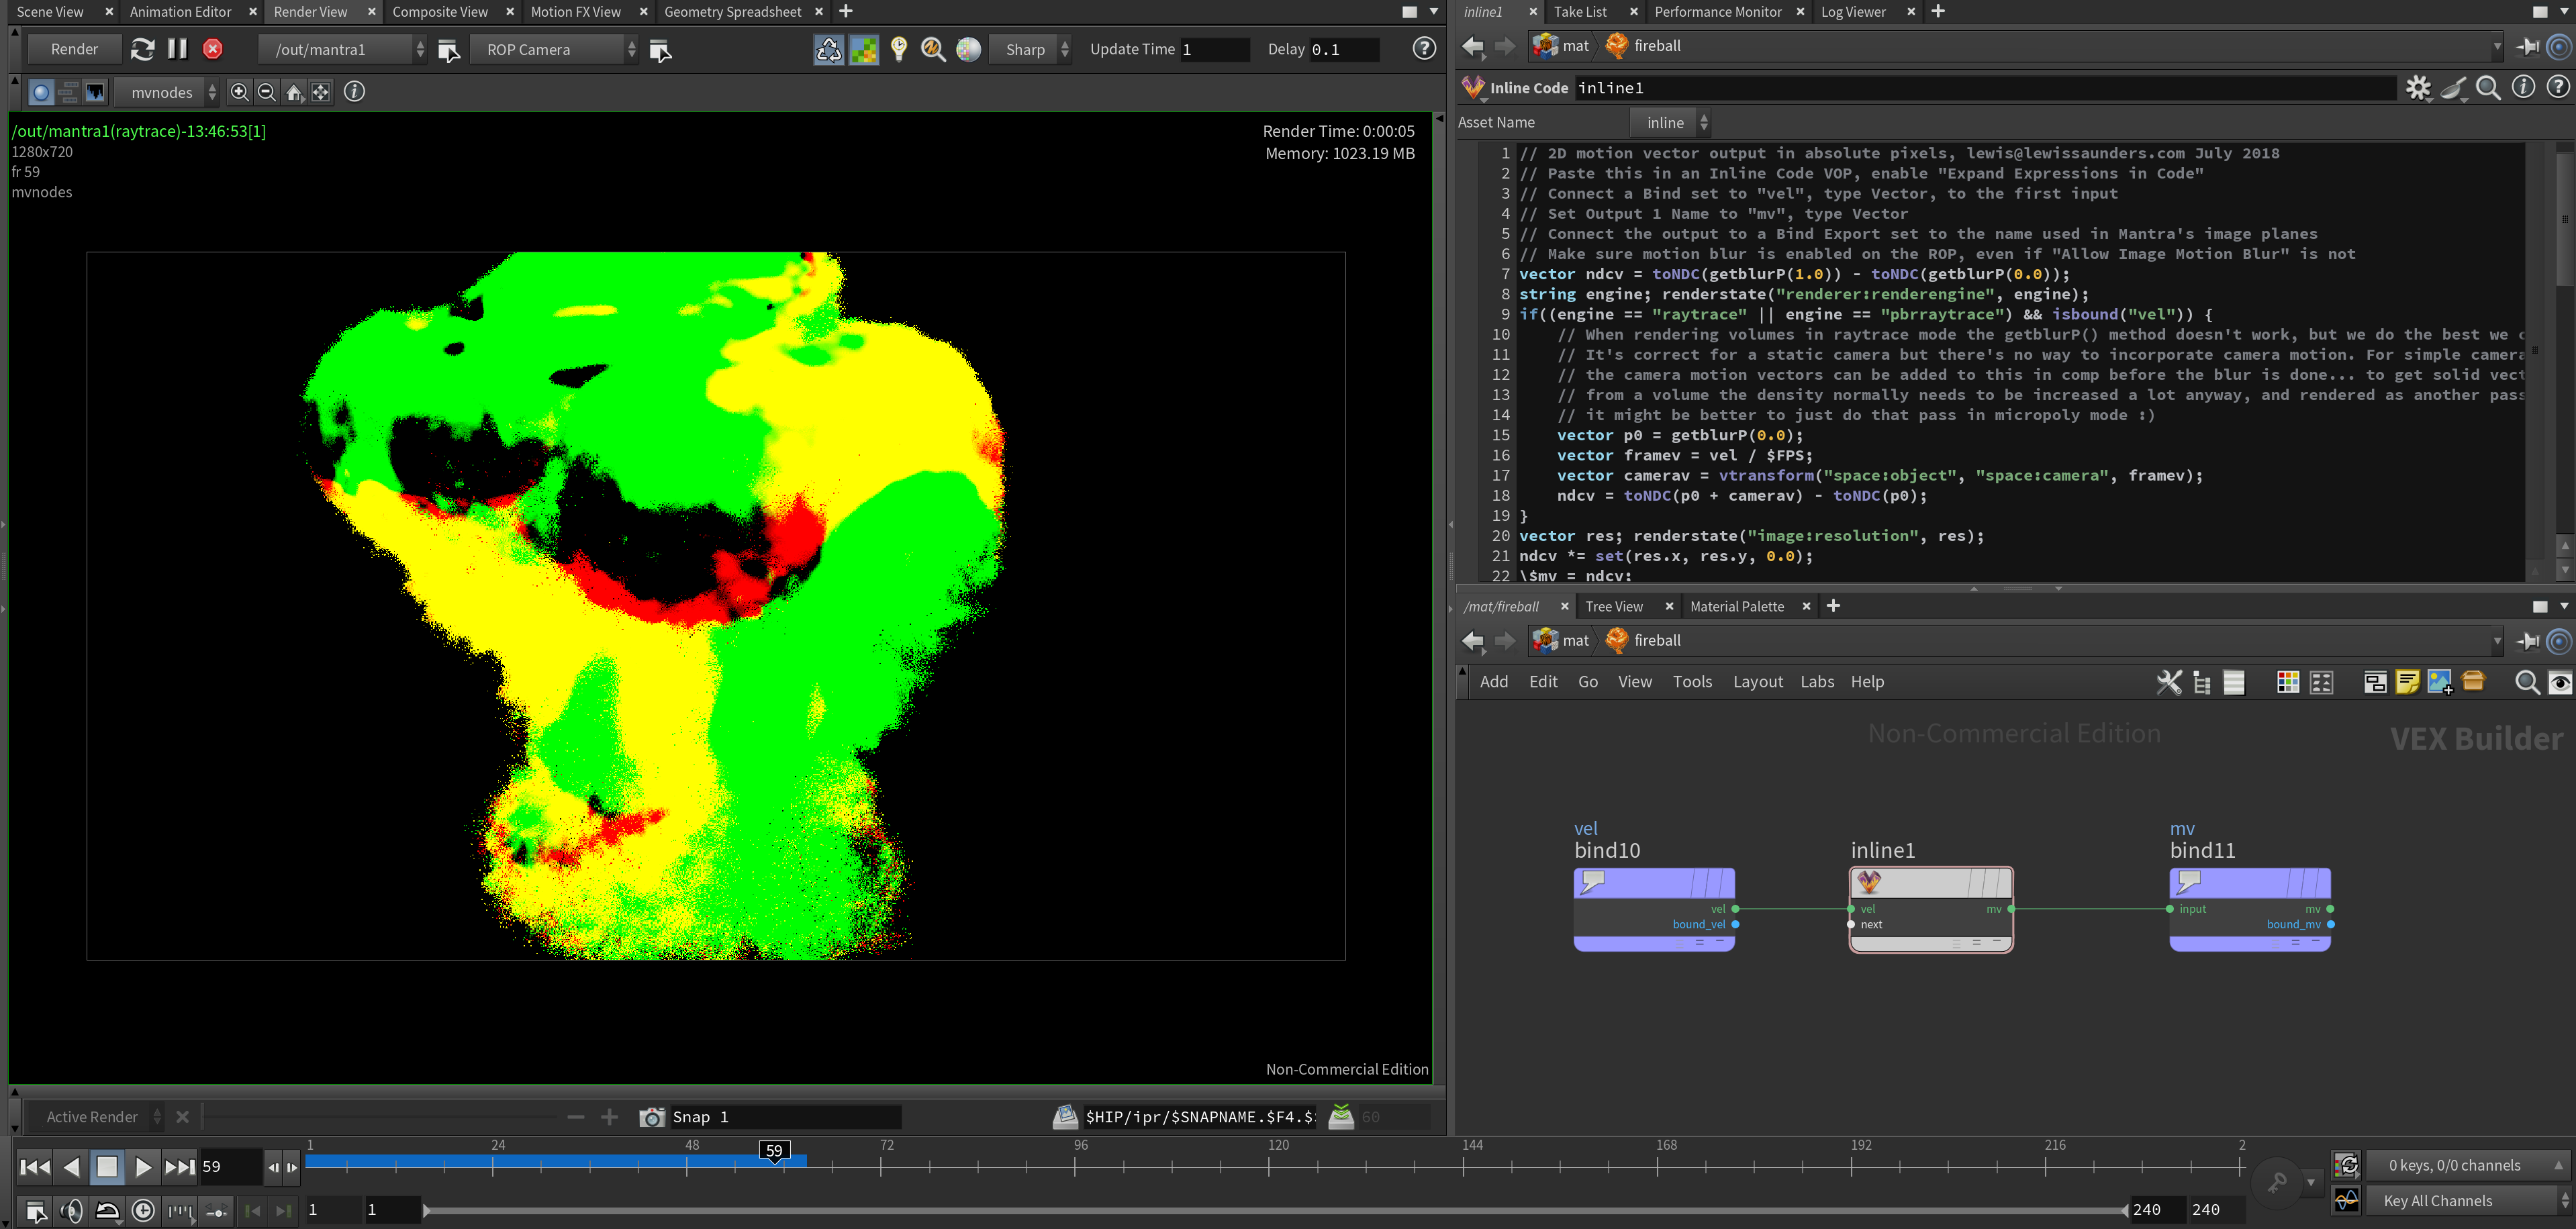The image size is (2576, 1229).
Task: Switch to the Composite View tab
Action: click(x=440, y=12)
